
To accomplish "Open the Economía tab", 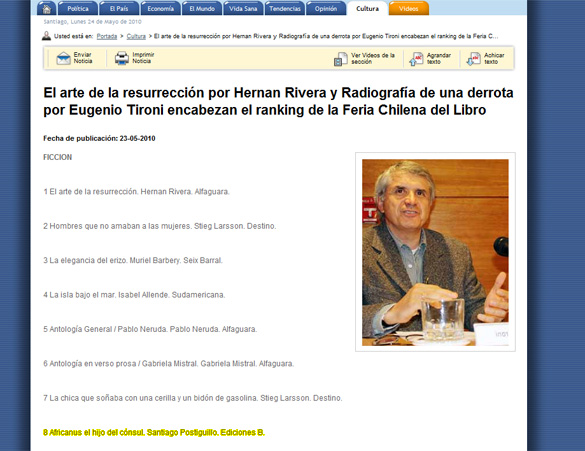I will click(160, 8).
